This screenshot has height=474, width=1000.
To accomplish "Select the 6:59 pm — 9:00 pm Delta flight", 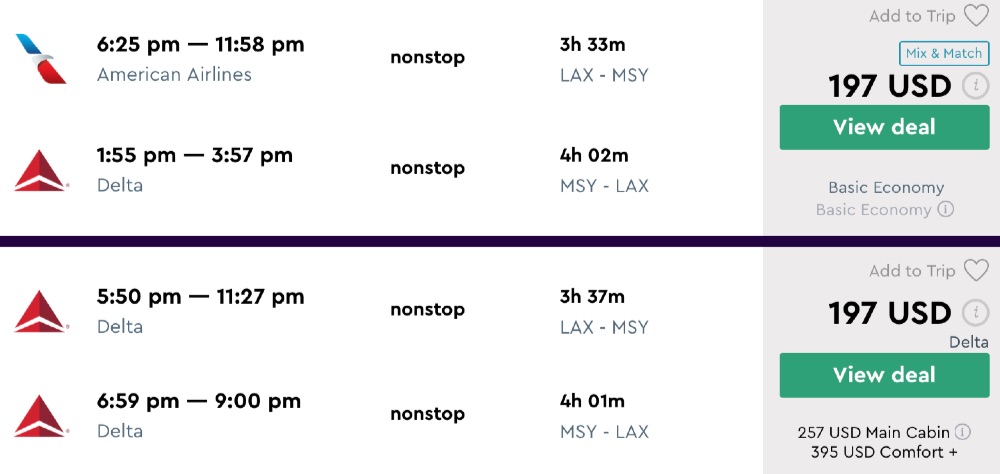I will (199, 401).
